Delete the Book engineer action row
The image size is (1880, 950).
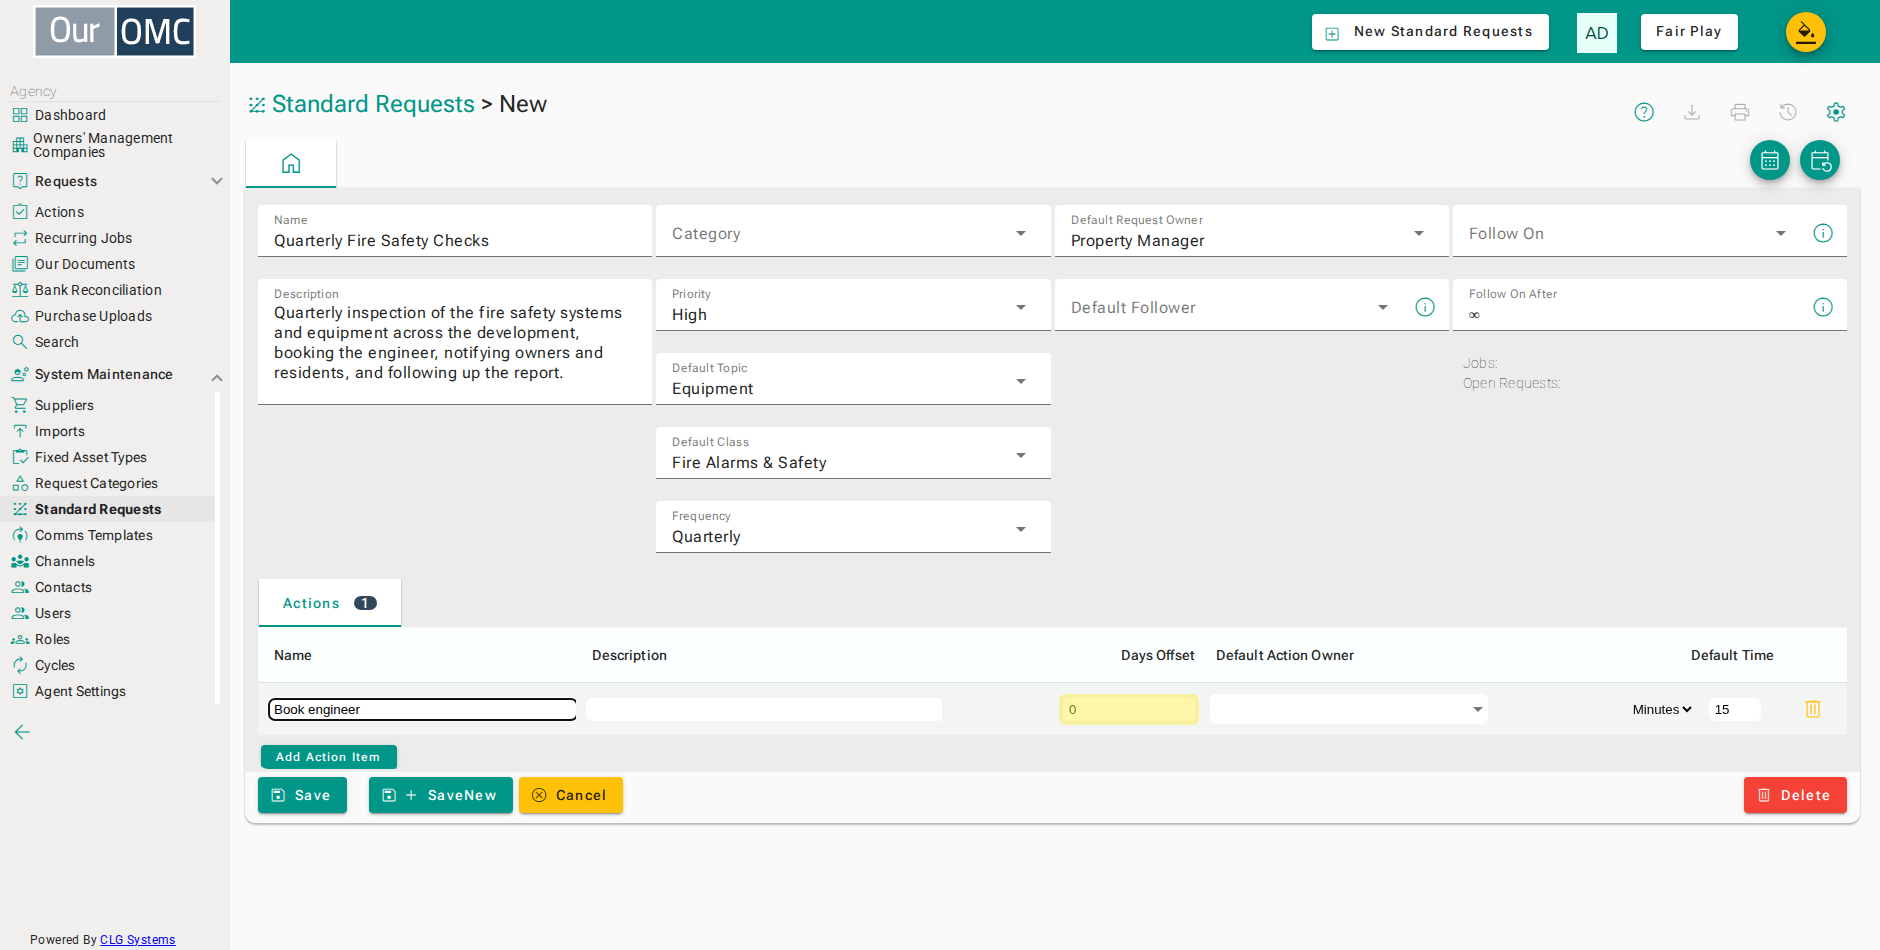point(1813,709)
